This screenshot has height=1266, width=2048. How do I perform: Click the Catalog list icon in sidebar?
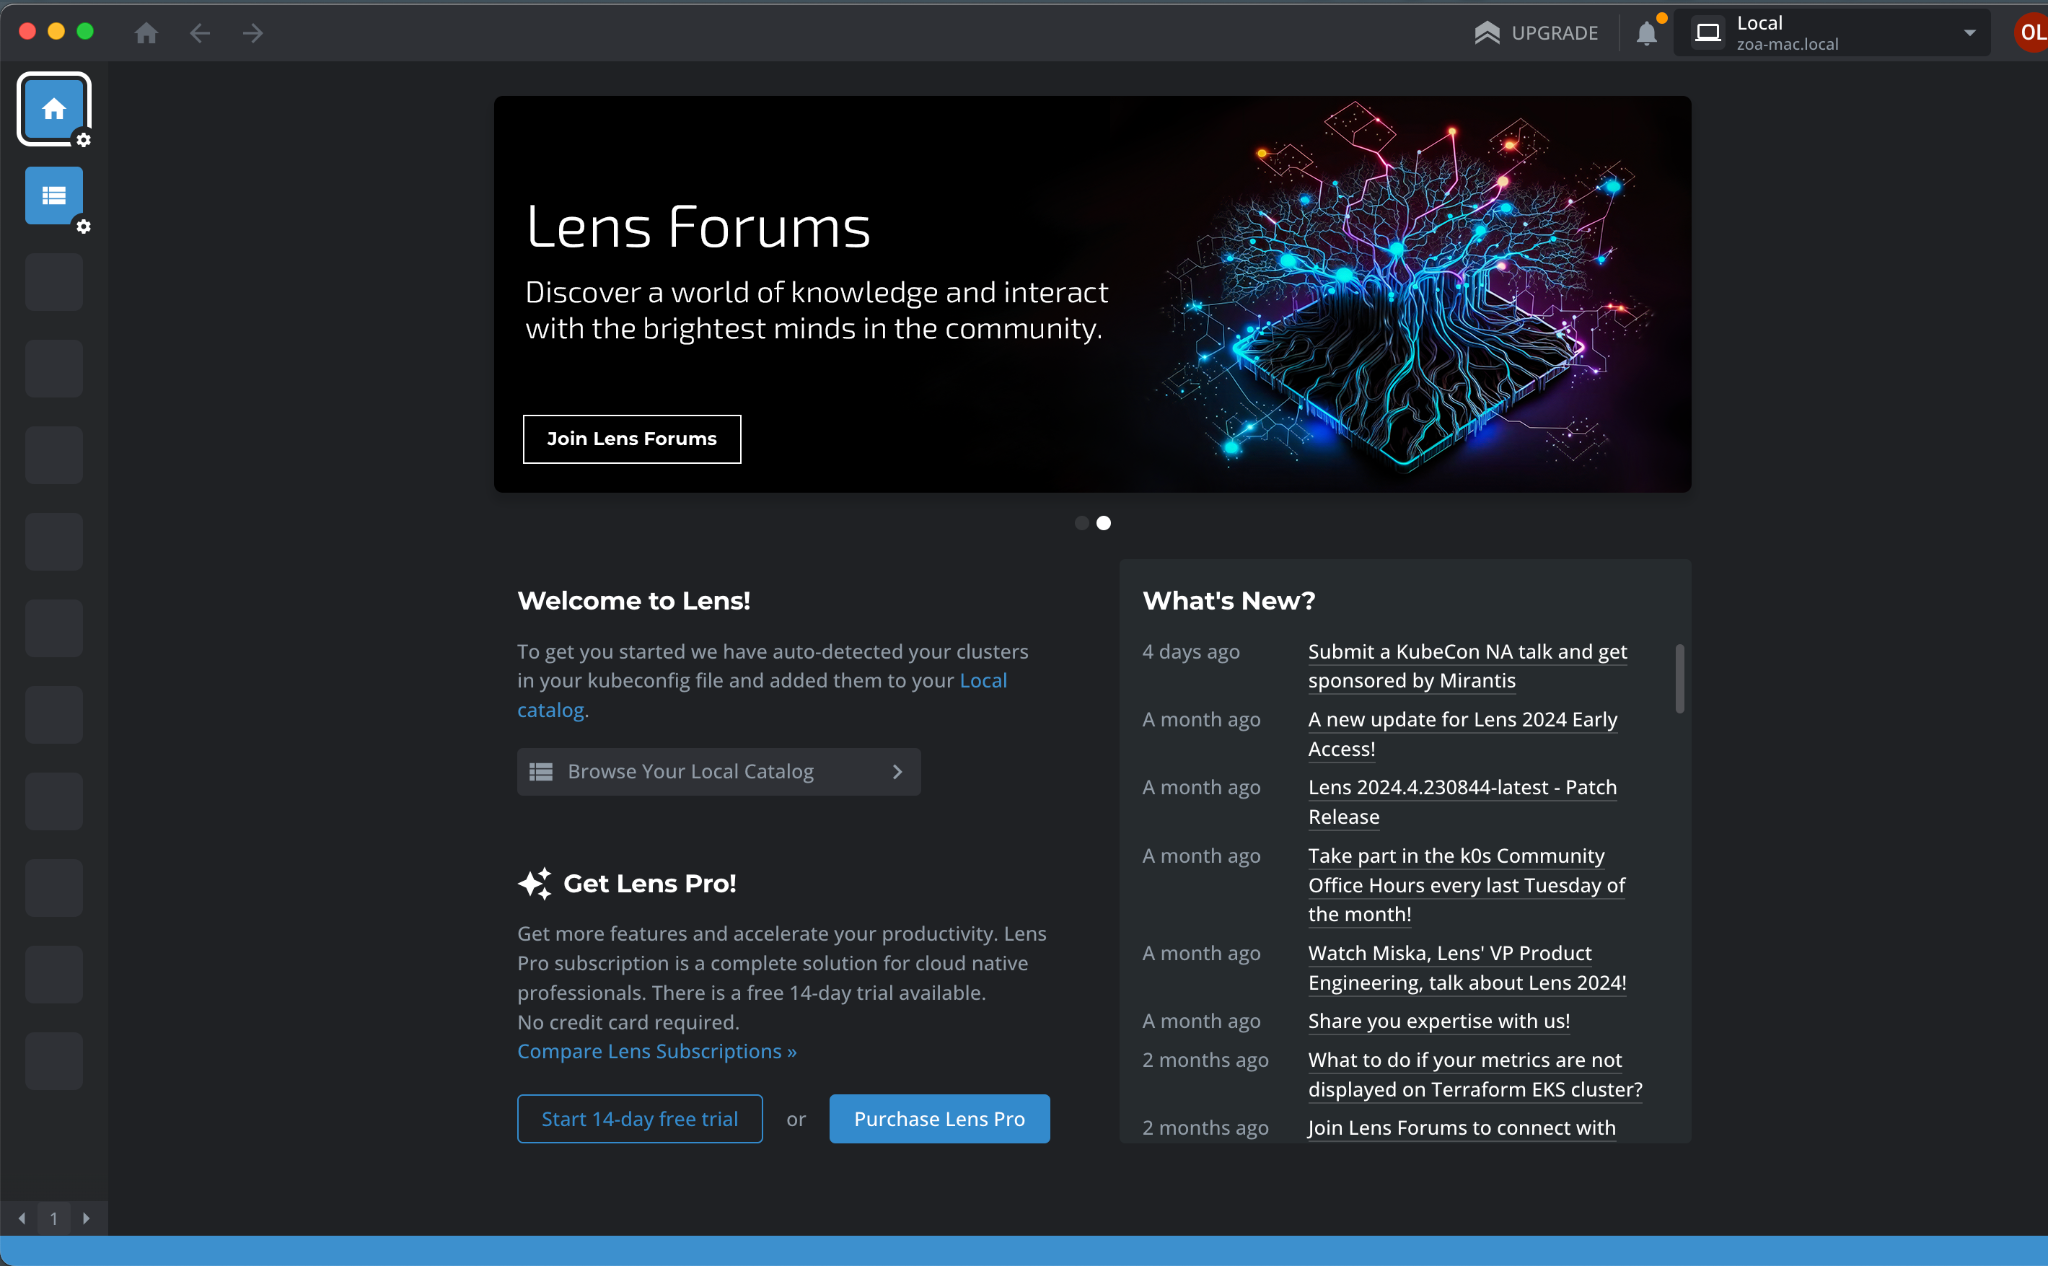click(x=53, y=195)
